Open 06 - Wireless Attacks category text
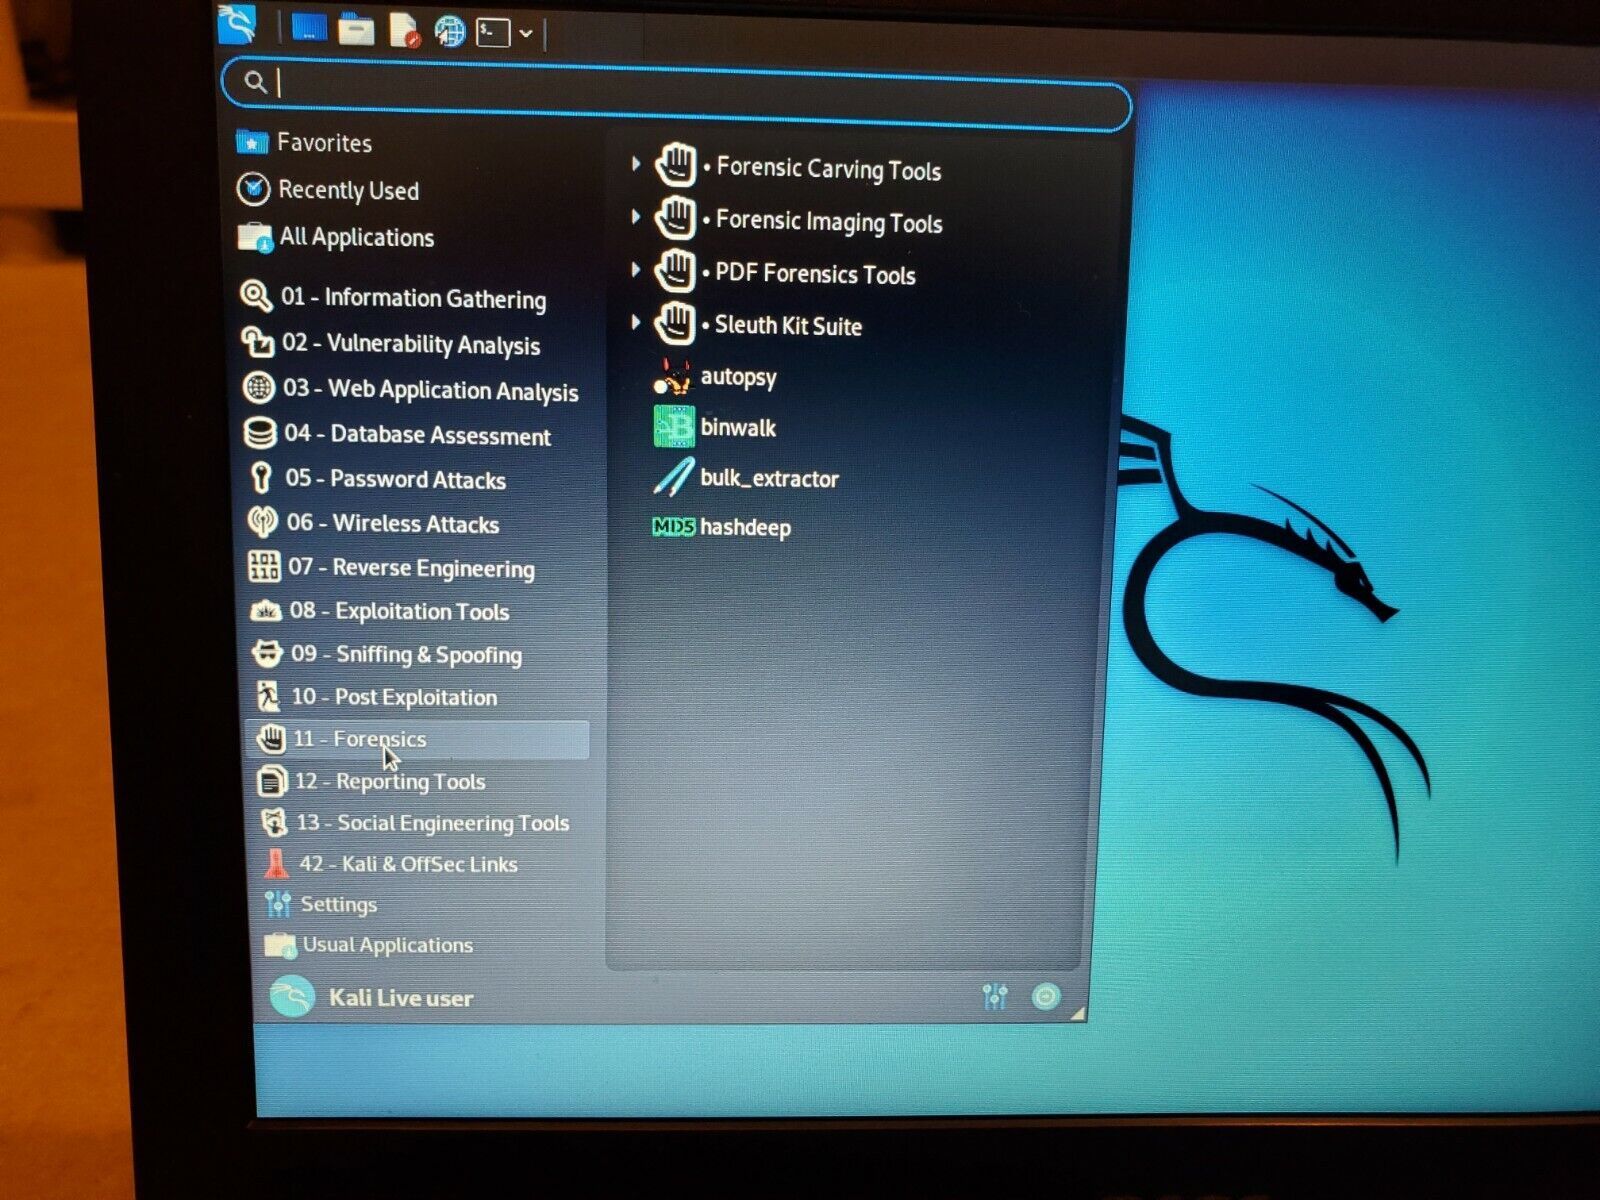 click(x=393, y=523)
